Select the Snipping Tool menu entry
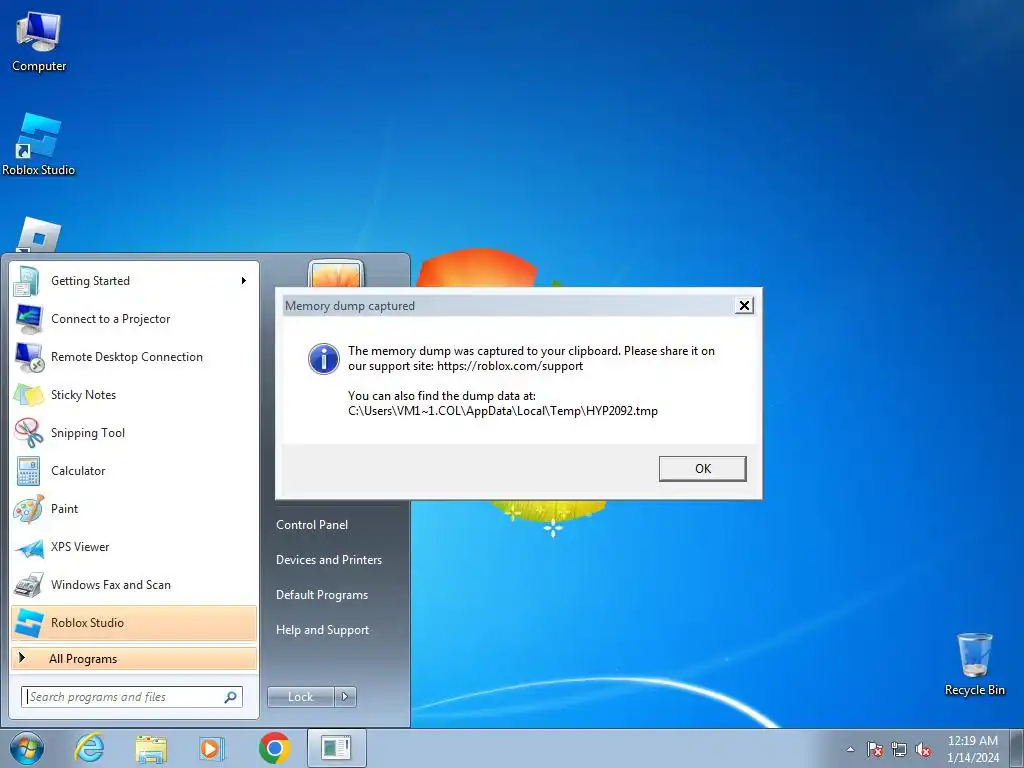Image resolution: width=1024 pixels, height=768 pixels. pos(134,432)
